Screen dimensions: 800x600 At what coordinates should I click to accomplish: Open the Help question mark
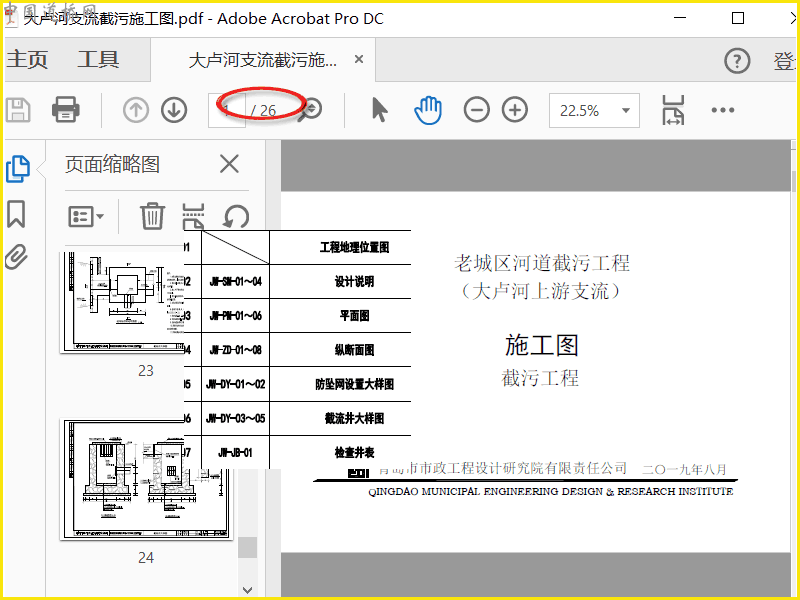tap(737, 61)
